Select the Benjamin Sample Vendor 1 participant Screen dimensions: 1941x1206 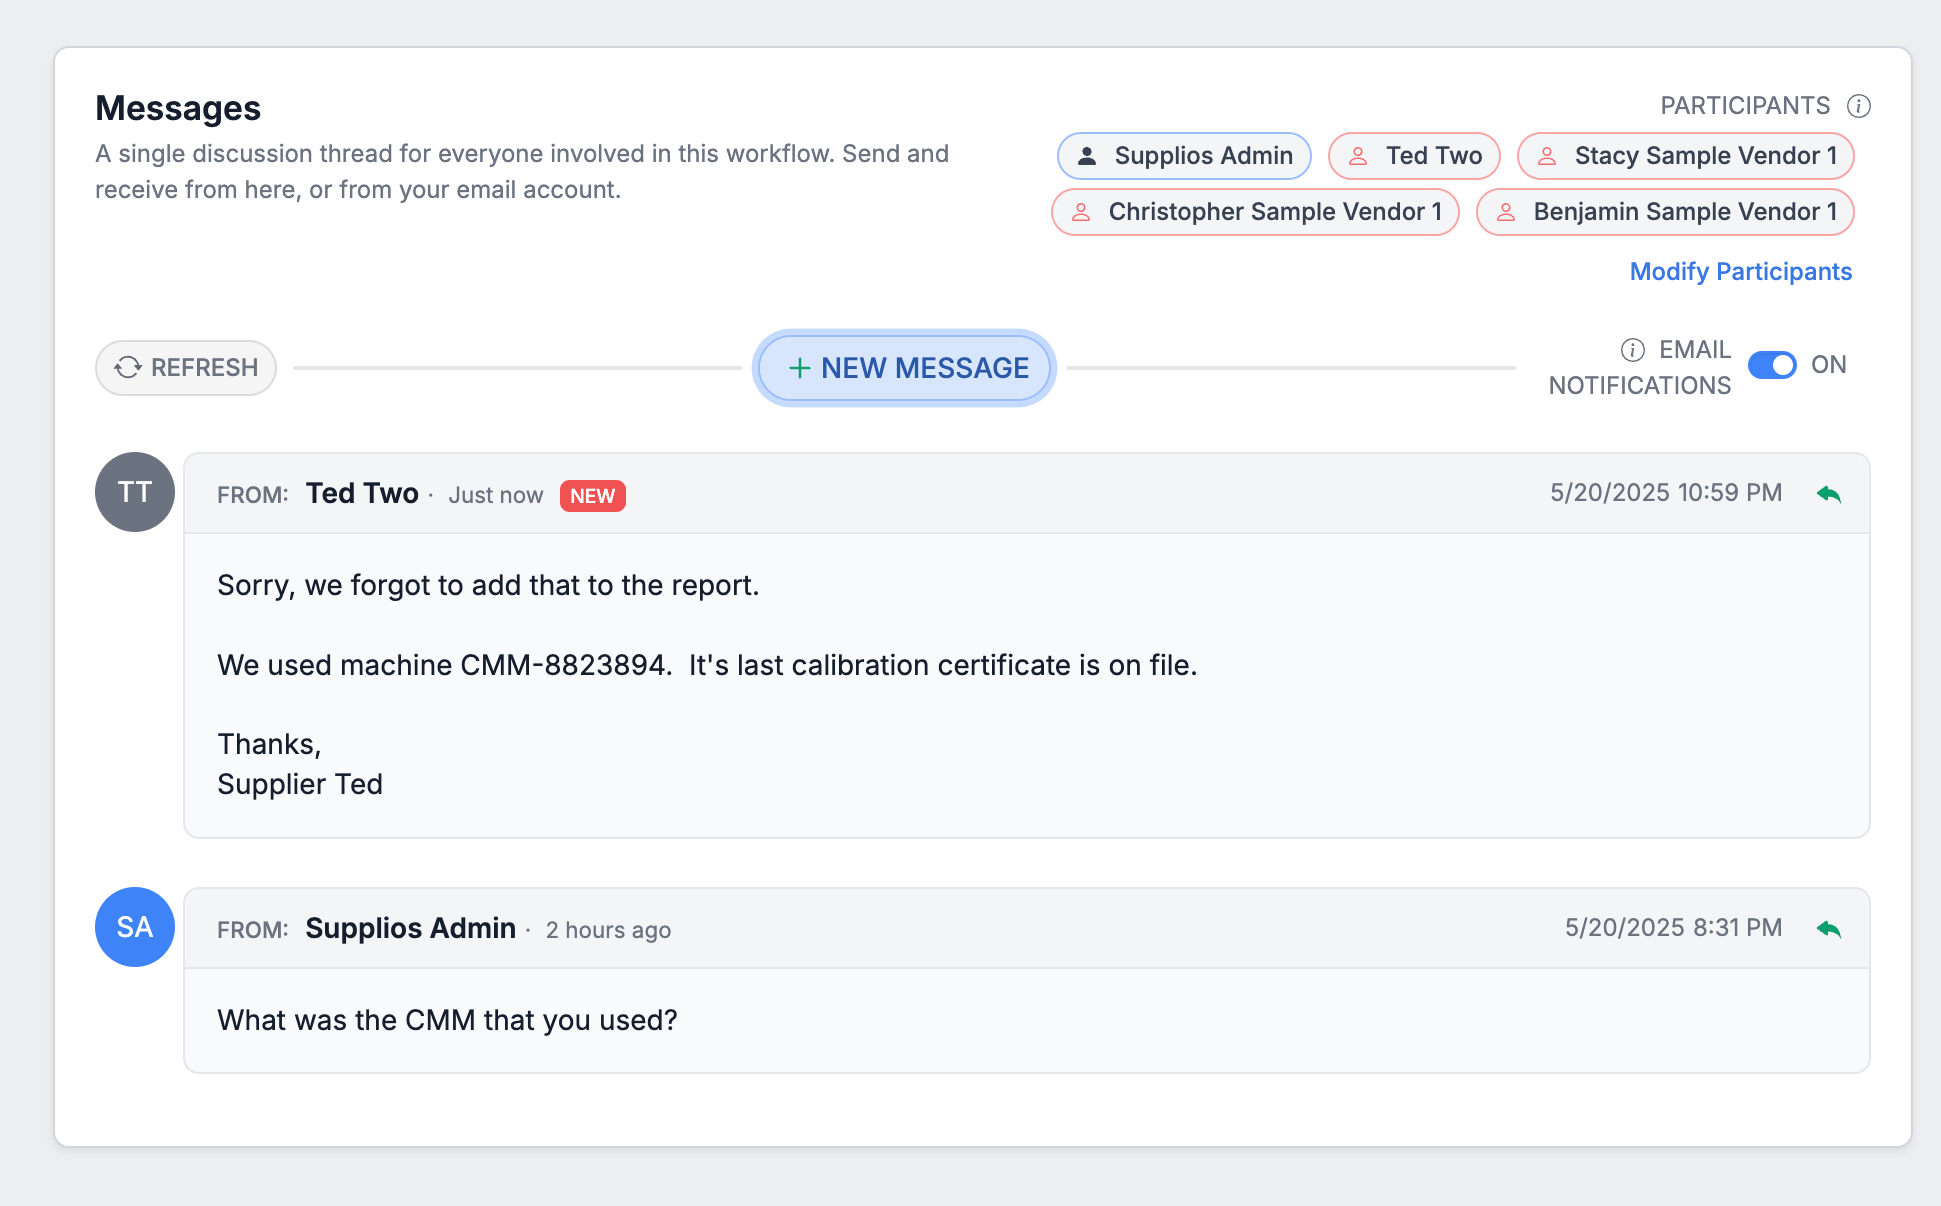1664,211
